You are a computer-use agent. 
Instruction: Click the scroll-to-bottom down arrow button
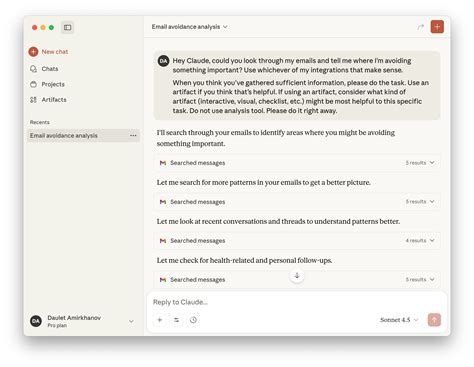point(297,276)
